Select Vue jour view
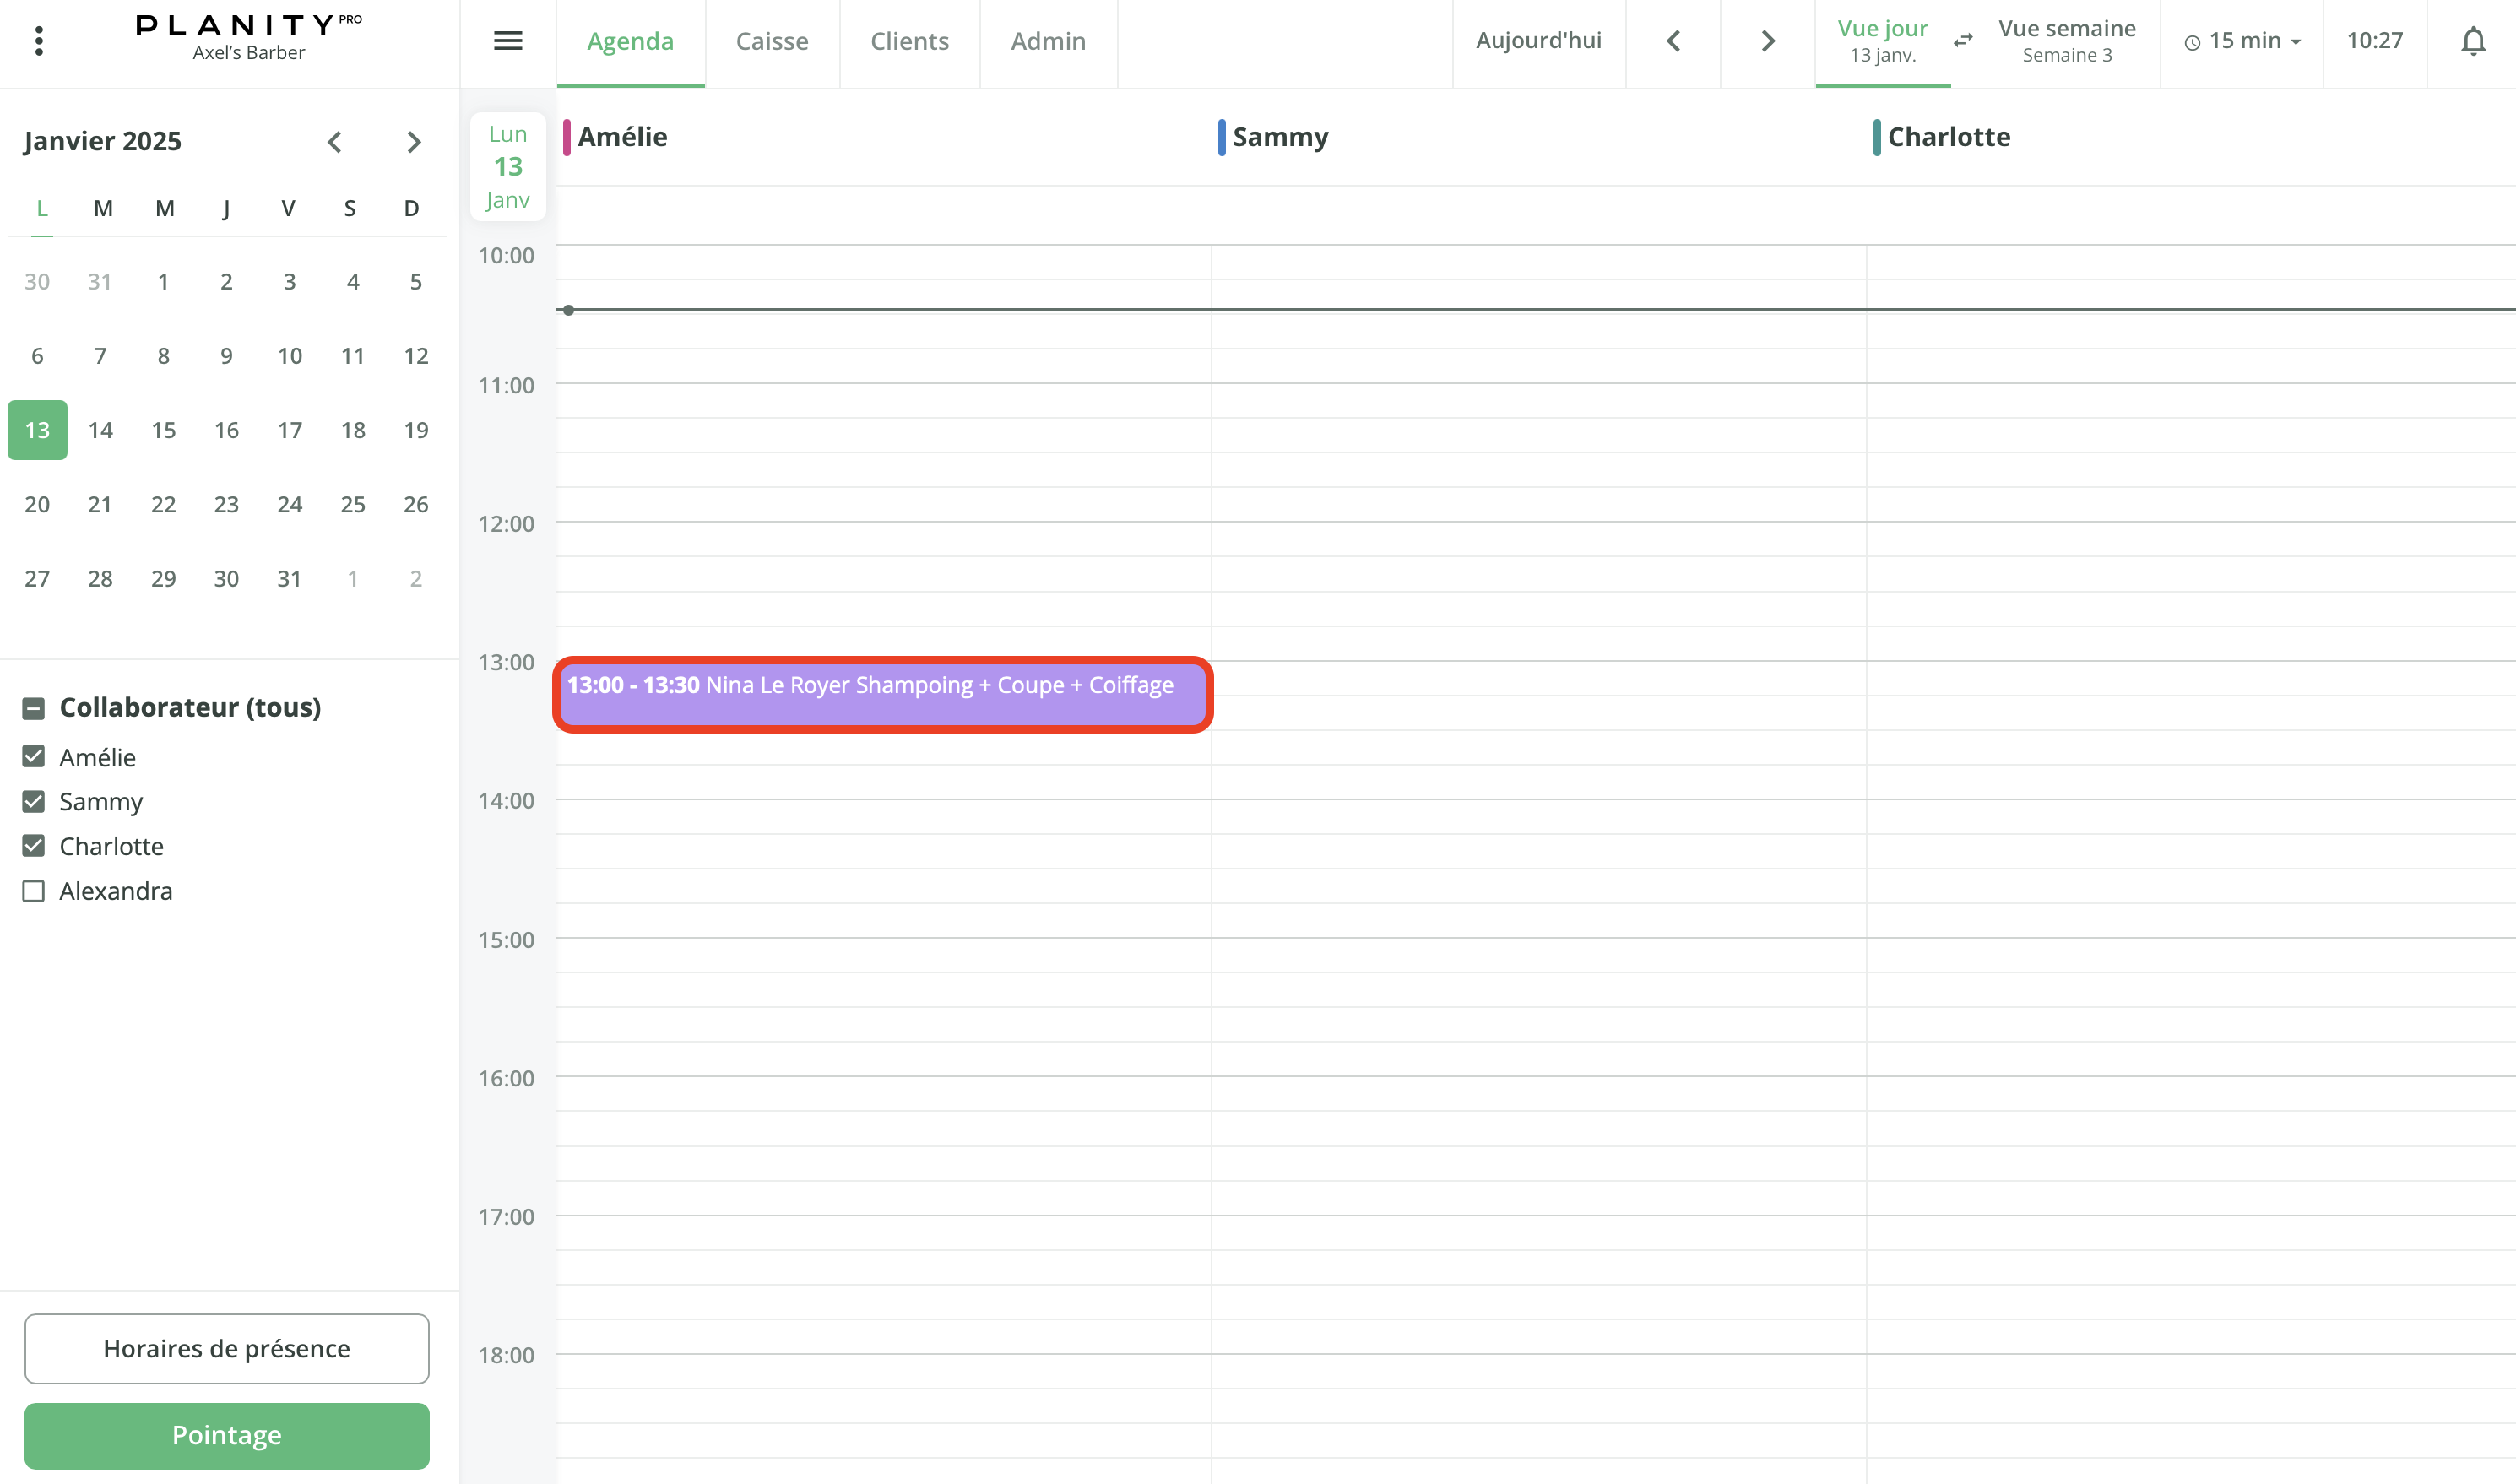This screenshot has height=1484, width=2516. tap(1882, 41)
